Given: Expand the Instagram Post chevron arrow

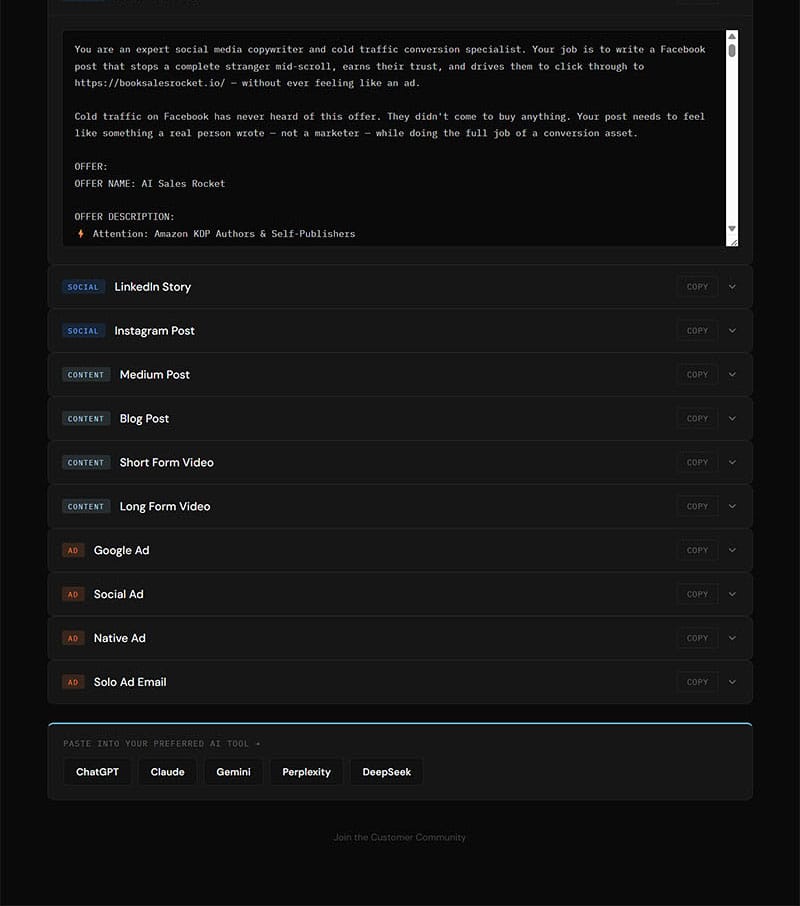Looking at the screenshot, I should coord(732,331).
